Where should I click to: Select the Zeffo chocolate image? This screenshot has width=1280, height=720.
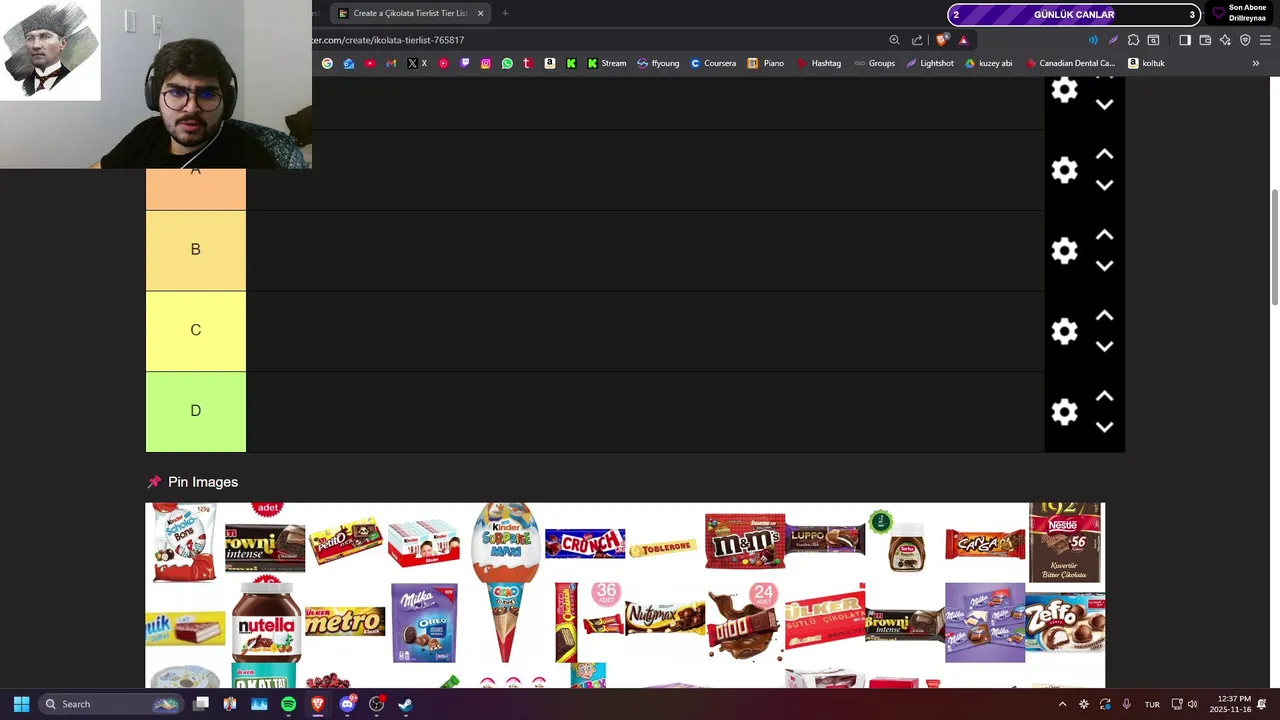pos(1065,623)
